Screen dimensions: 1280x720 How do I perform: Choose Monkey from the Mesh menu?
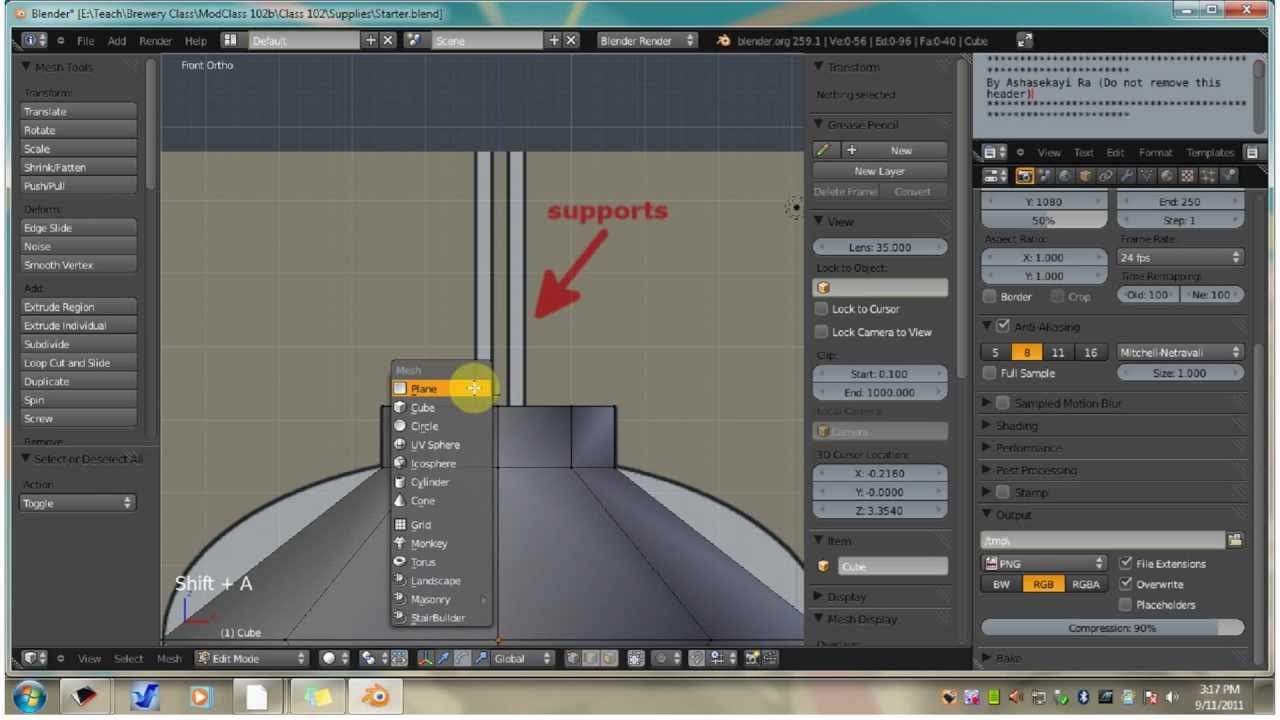[442, 543]
